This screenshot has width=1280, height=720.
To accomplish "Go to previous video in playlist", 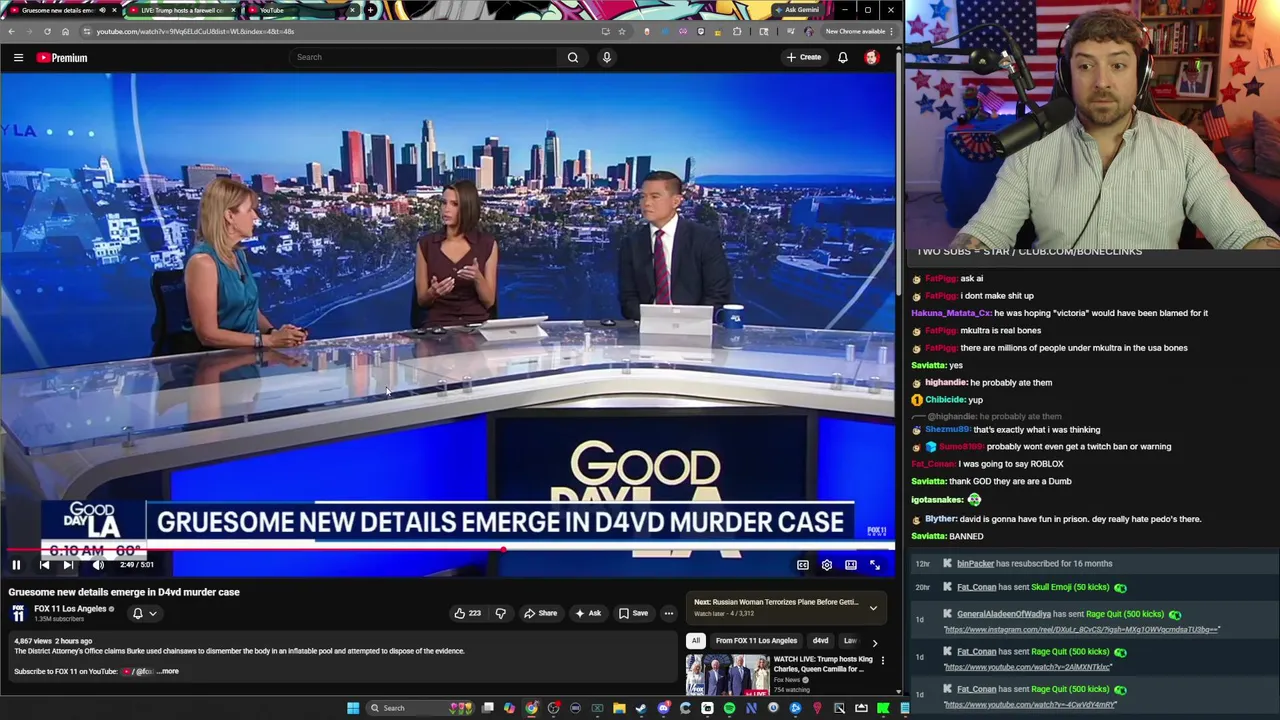I will (x=44, y=565).
